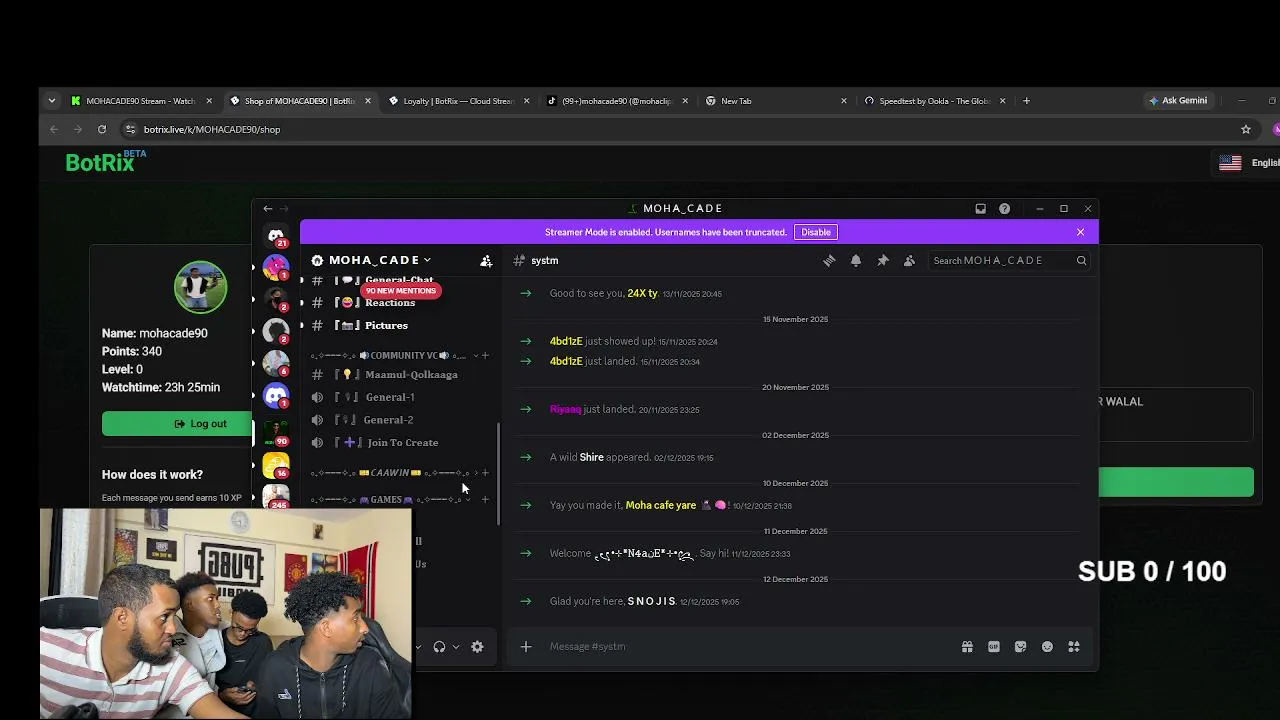Switch to the Loyalty | BotRix browser tab

click(x=457, y=101)
